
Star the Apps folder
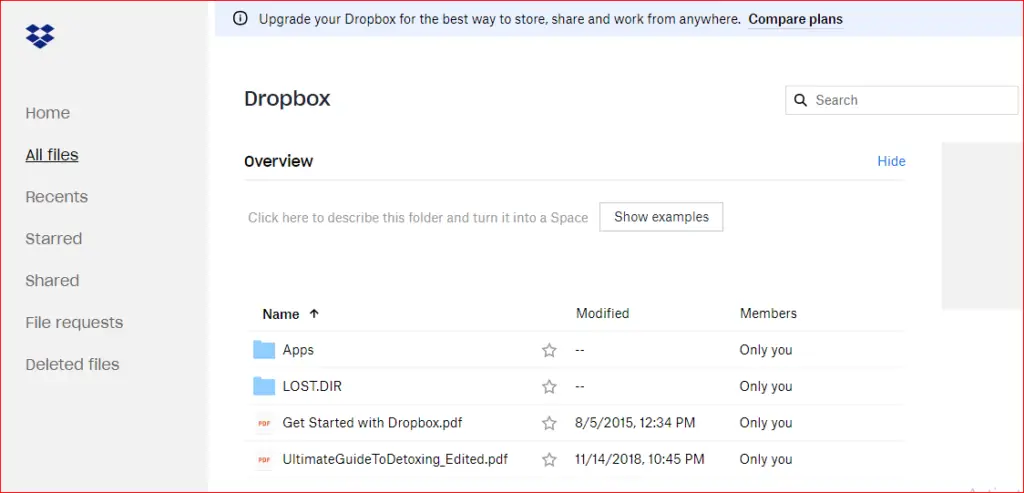[549, 351]
